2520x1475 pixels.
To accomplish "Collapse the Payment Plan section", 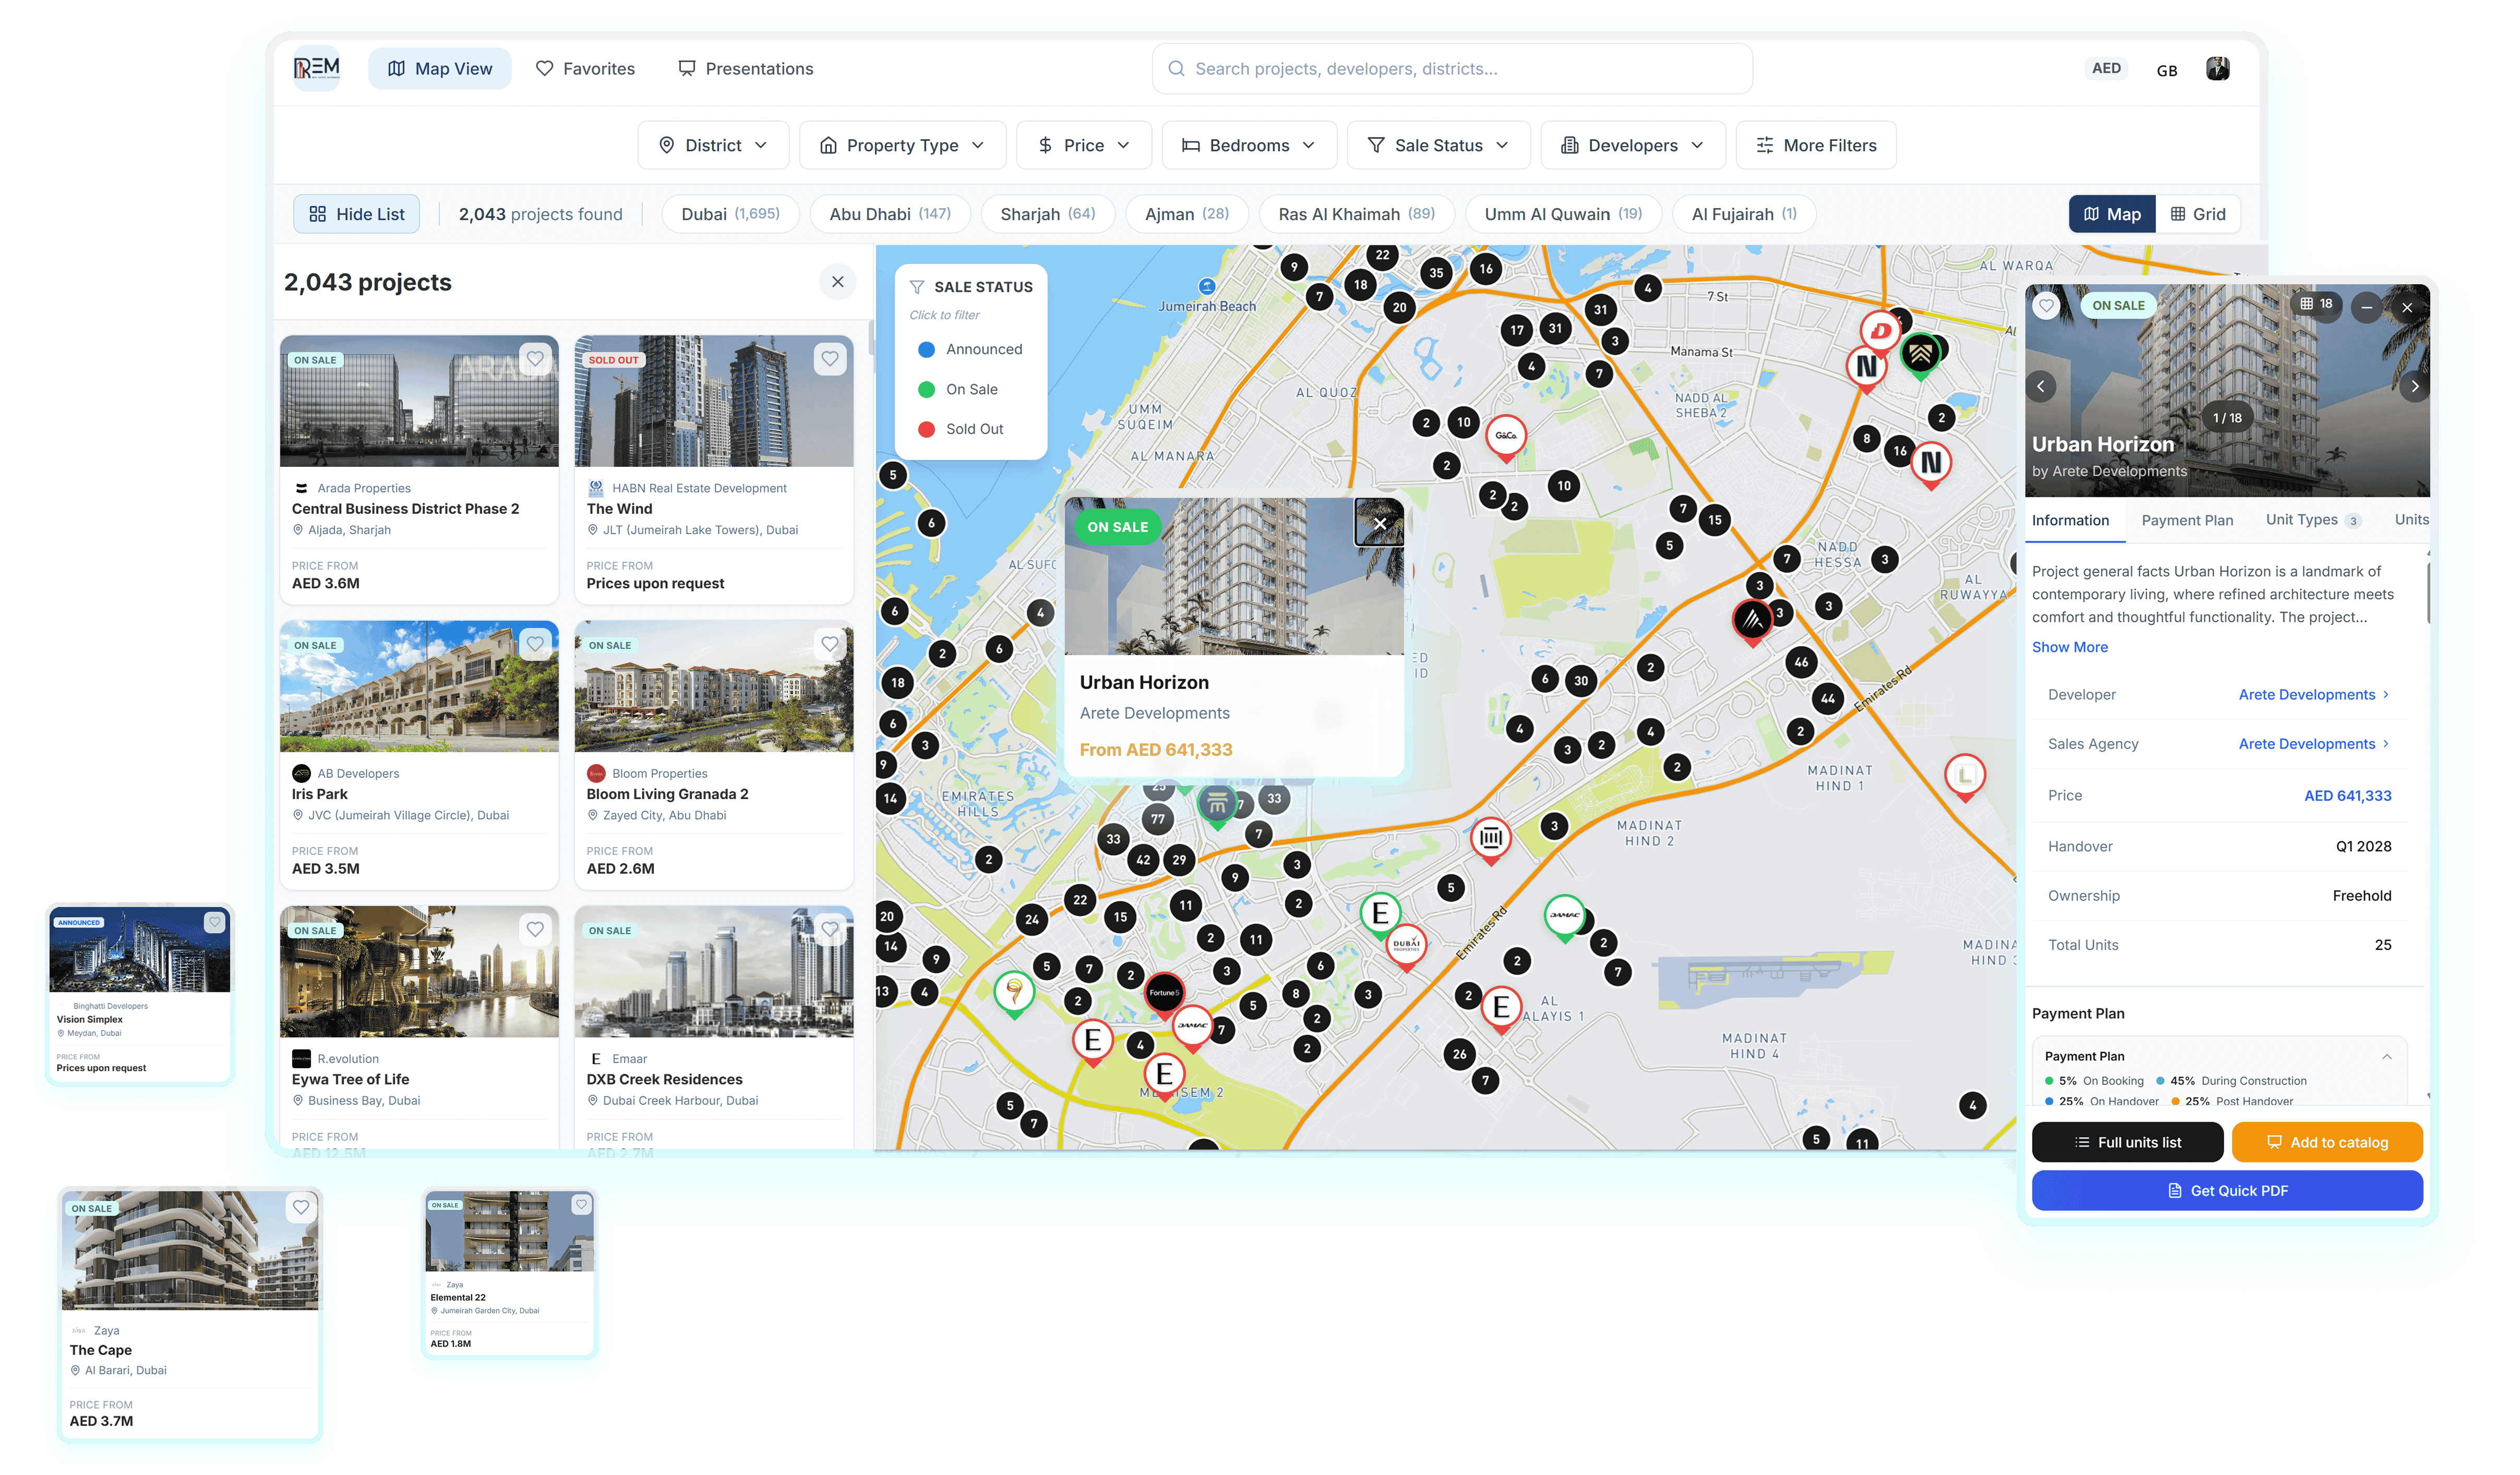I will (2386, 1056).
